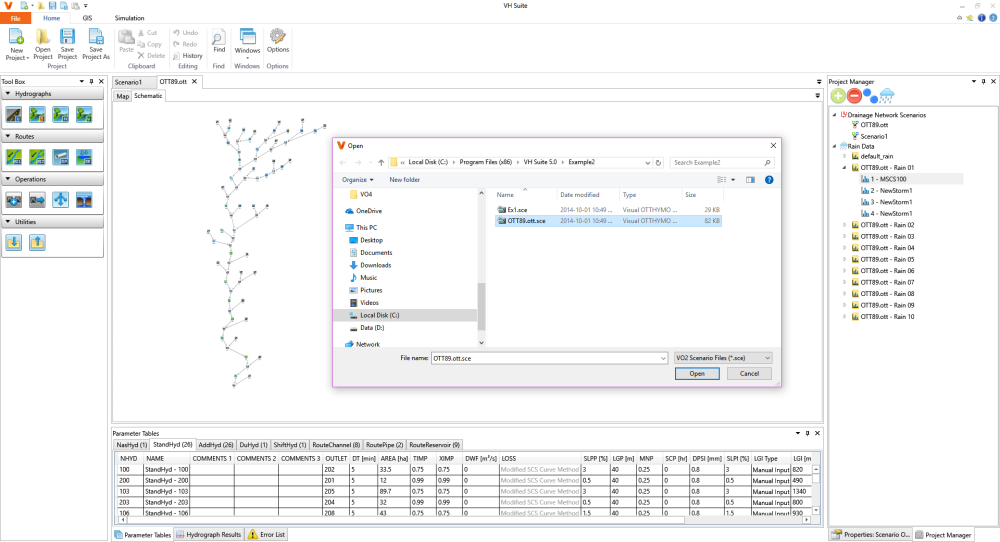This screenshot has width=1000, height=542.
Task: Select the pipe route tool in Tool Box
Action: 61,157
